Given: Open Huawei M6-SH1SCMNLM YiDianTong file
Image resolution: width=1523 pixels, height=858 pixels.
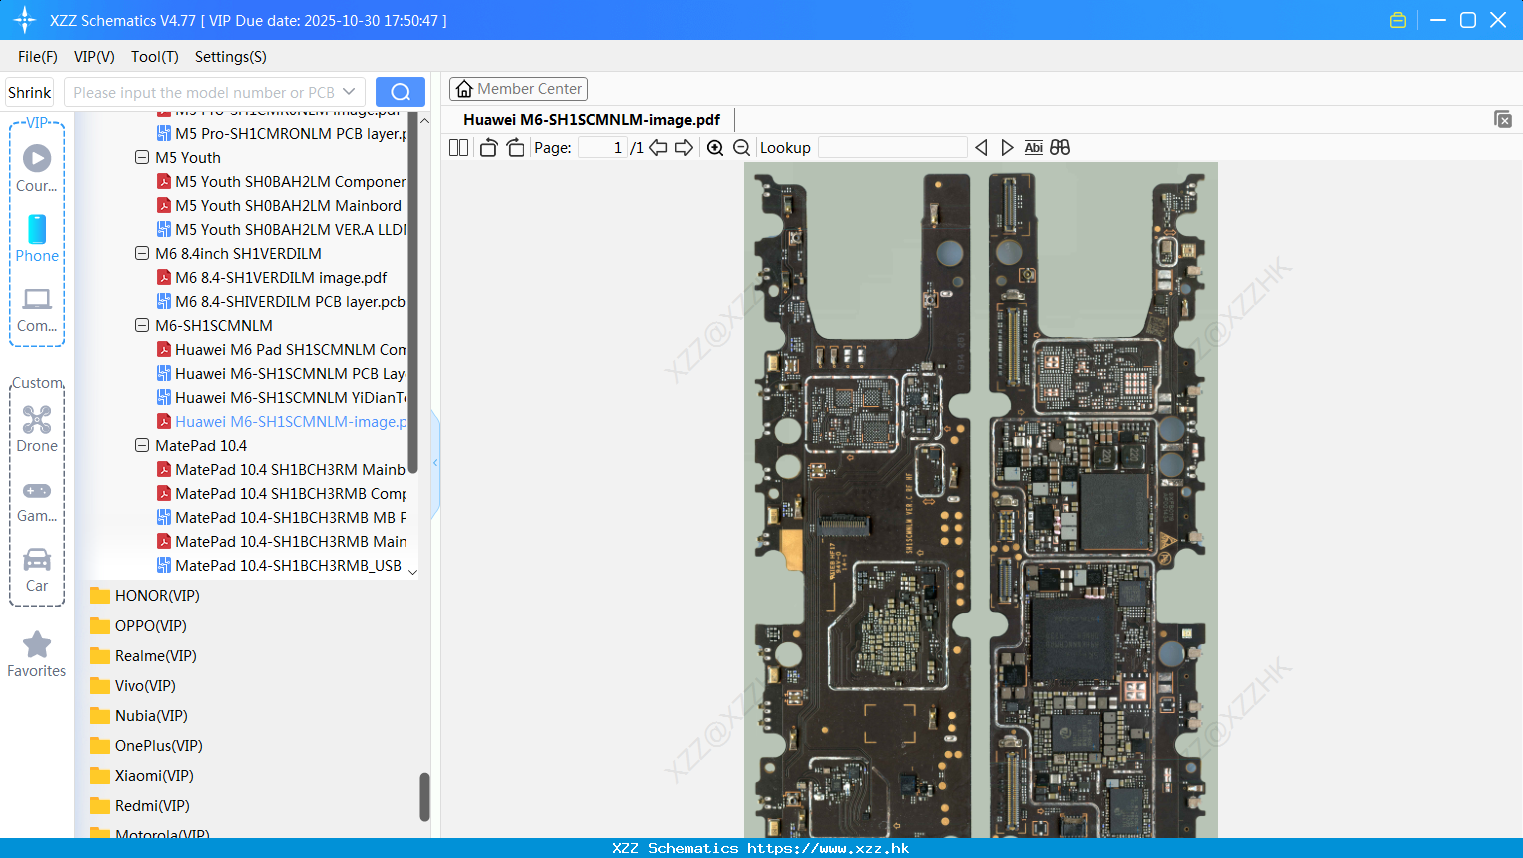Looking at the screenshot, I should pyautogui.click(x=282, y=397).
